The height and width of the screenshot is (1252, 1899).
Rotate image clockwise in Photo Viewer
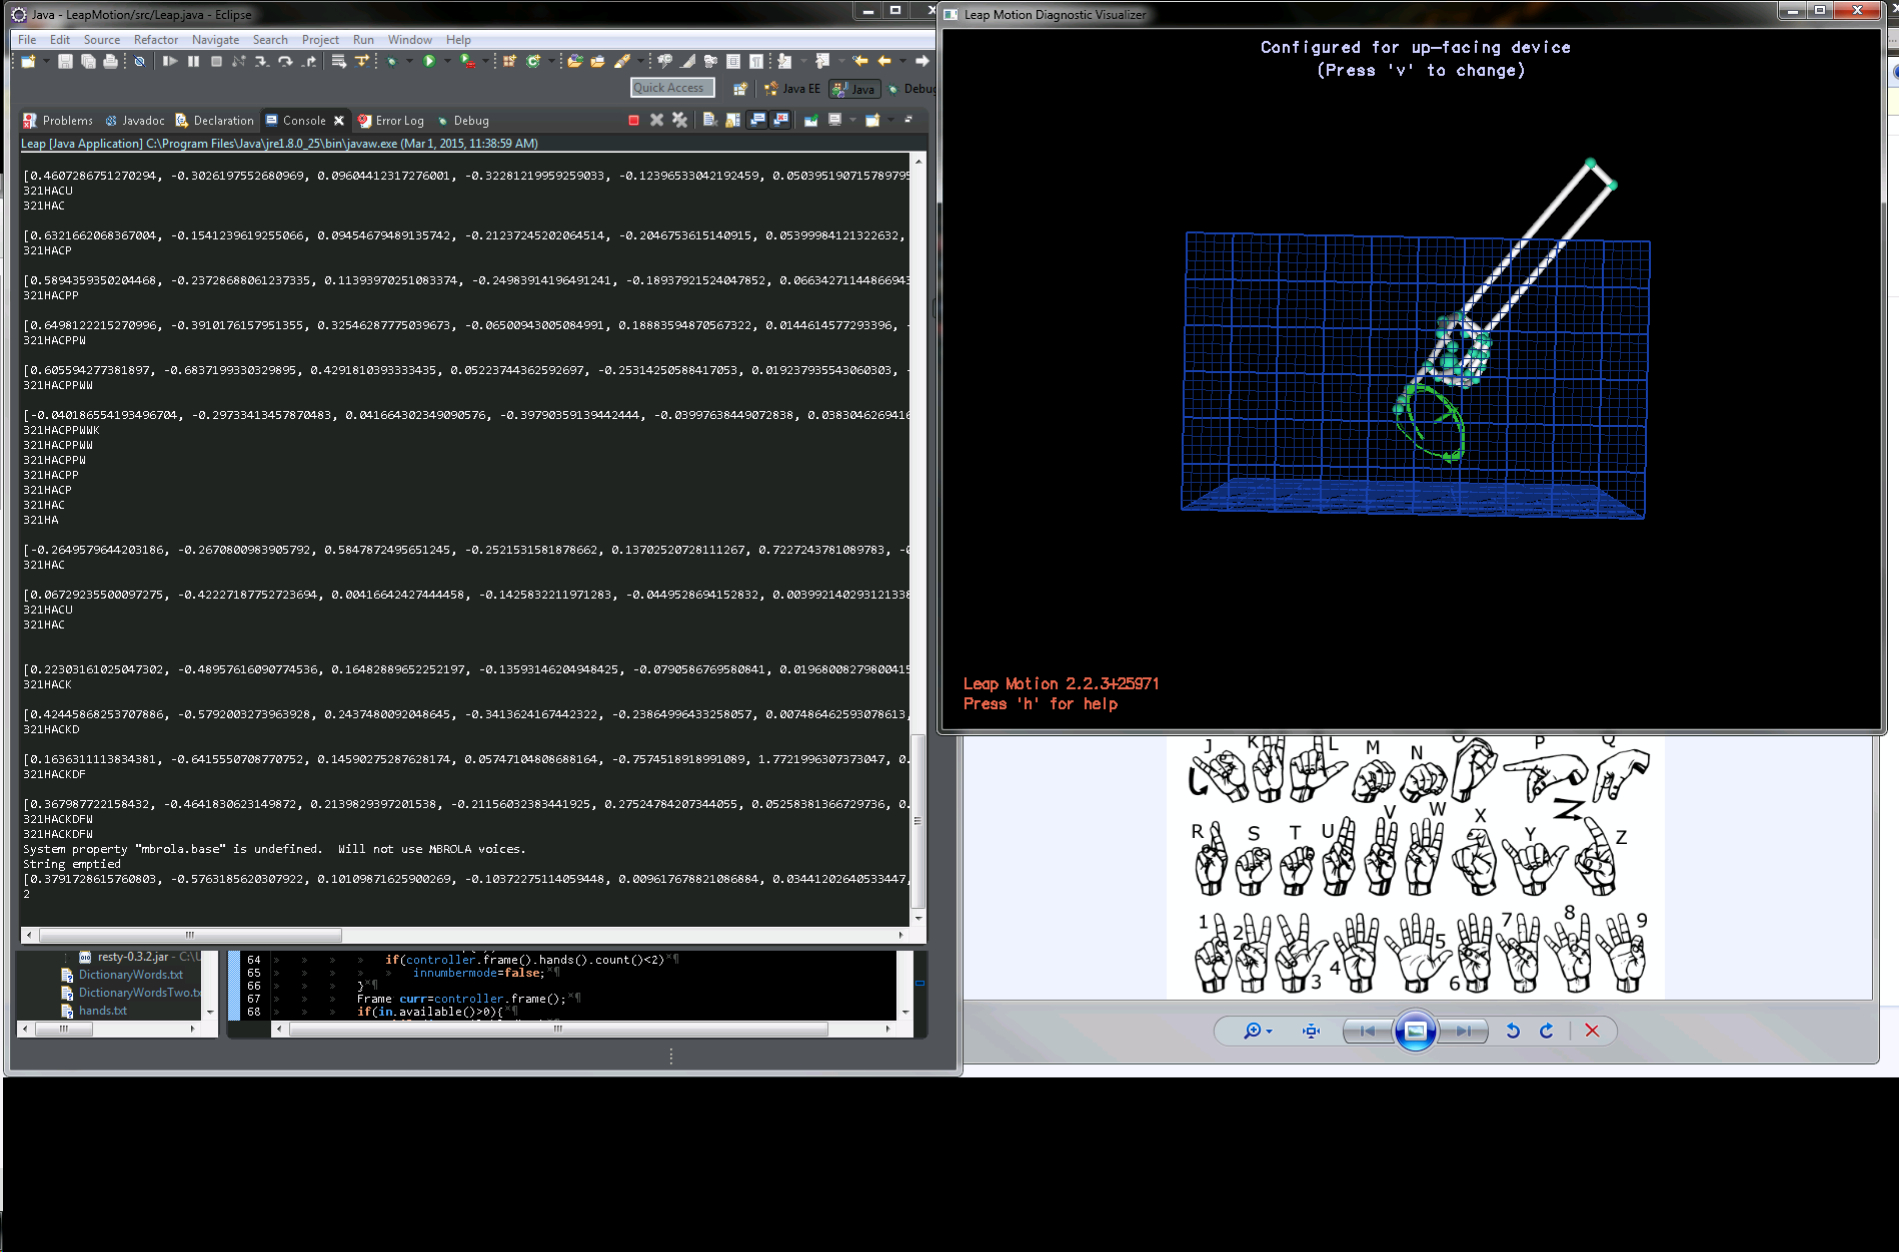1546,1031
